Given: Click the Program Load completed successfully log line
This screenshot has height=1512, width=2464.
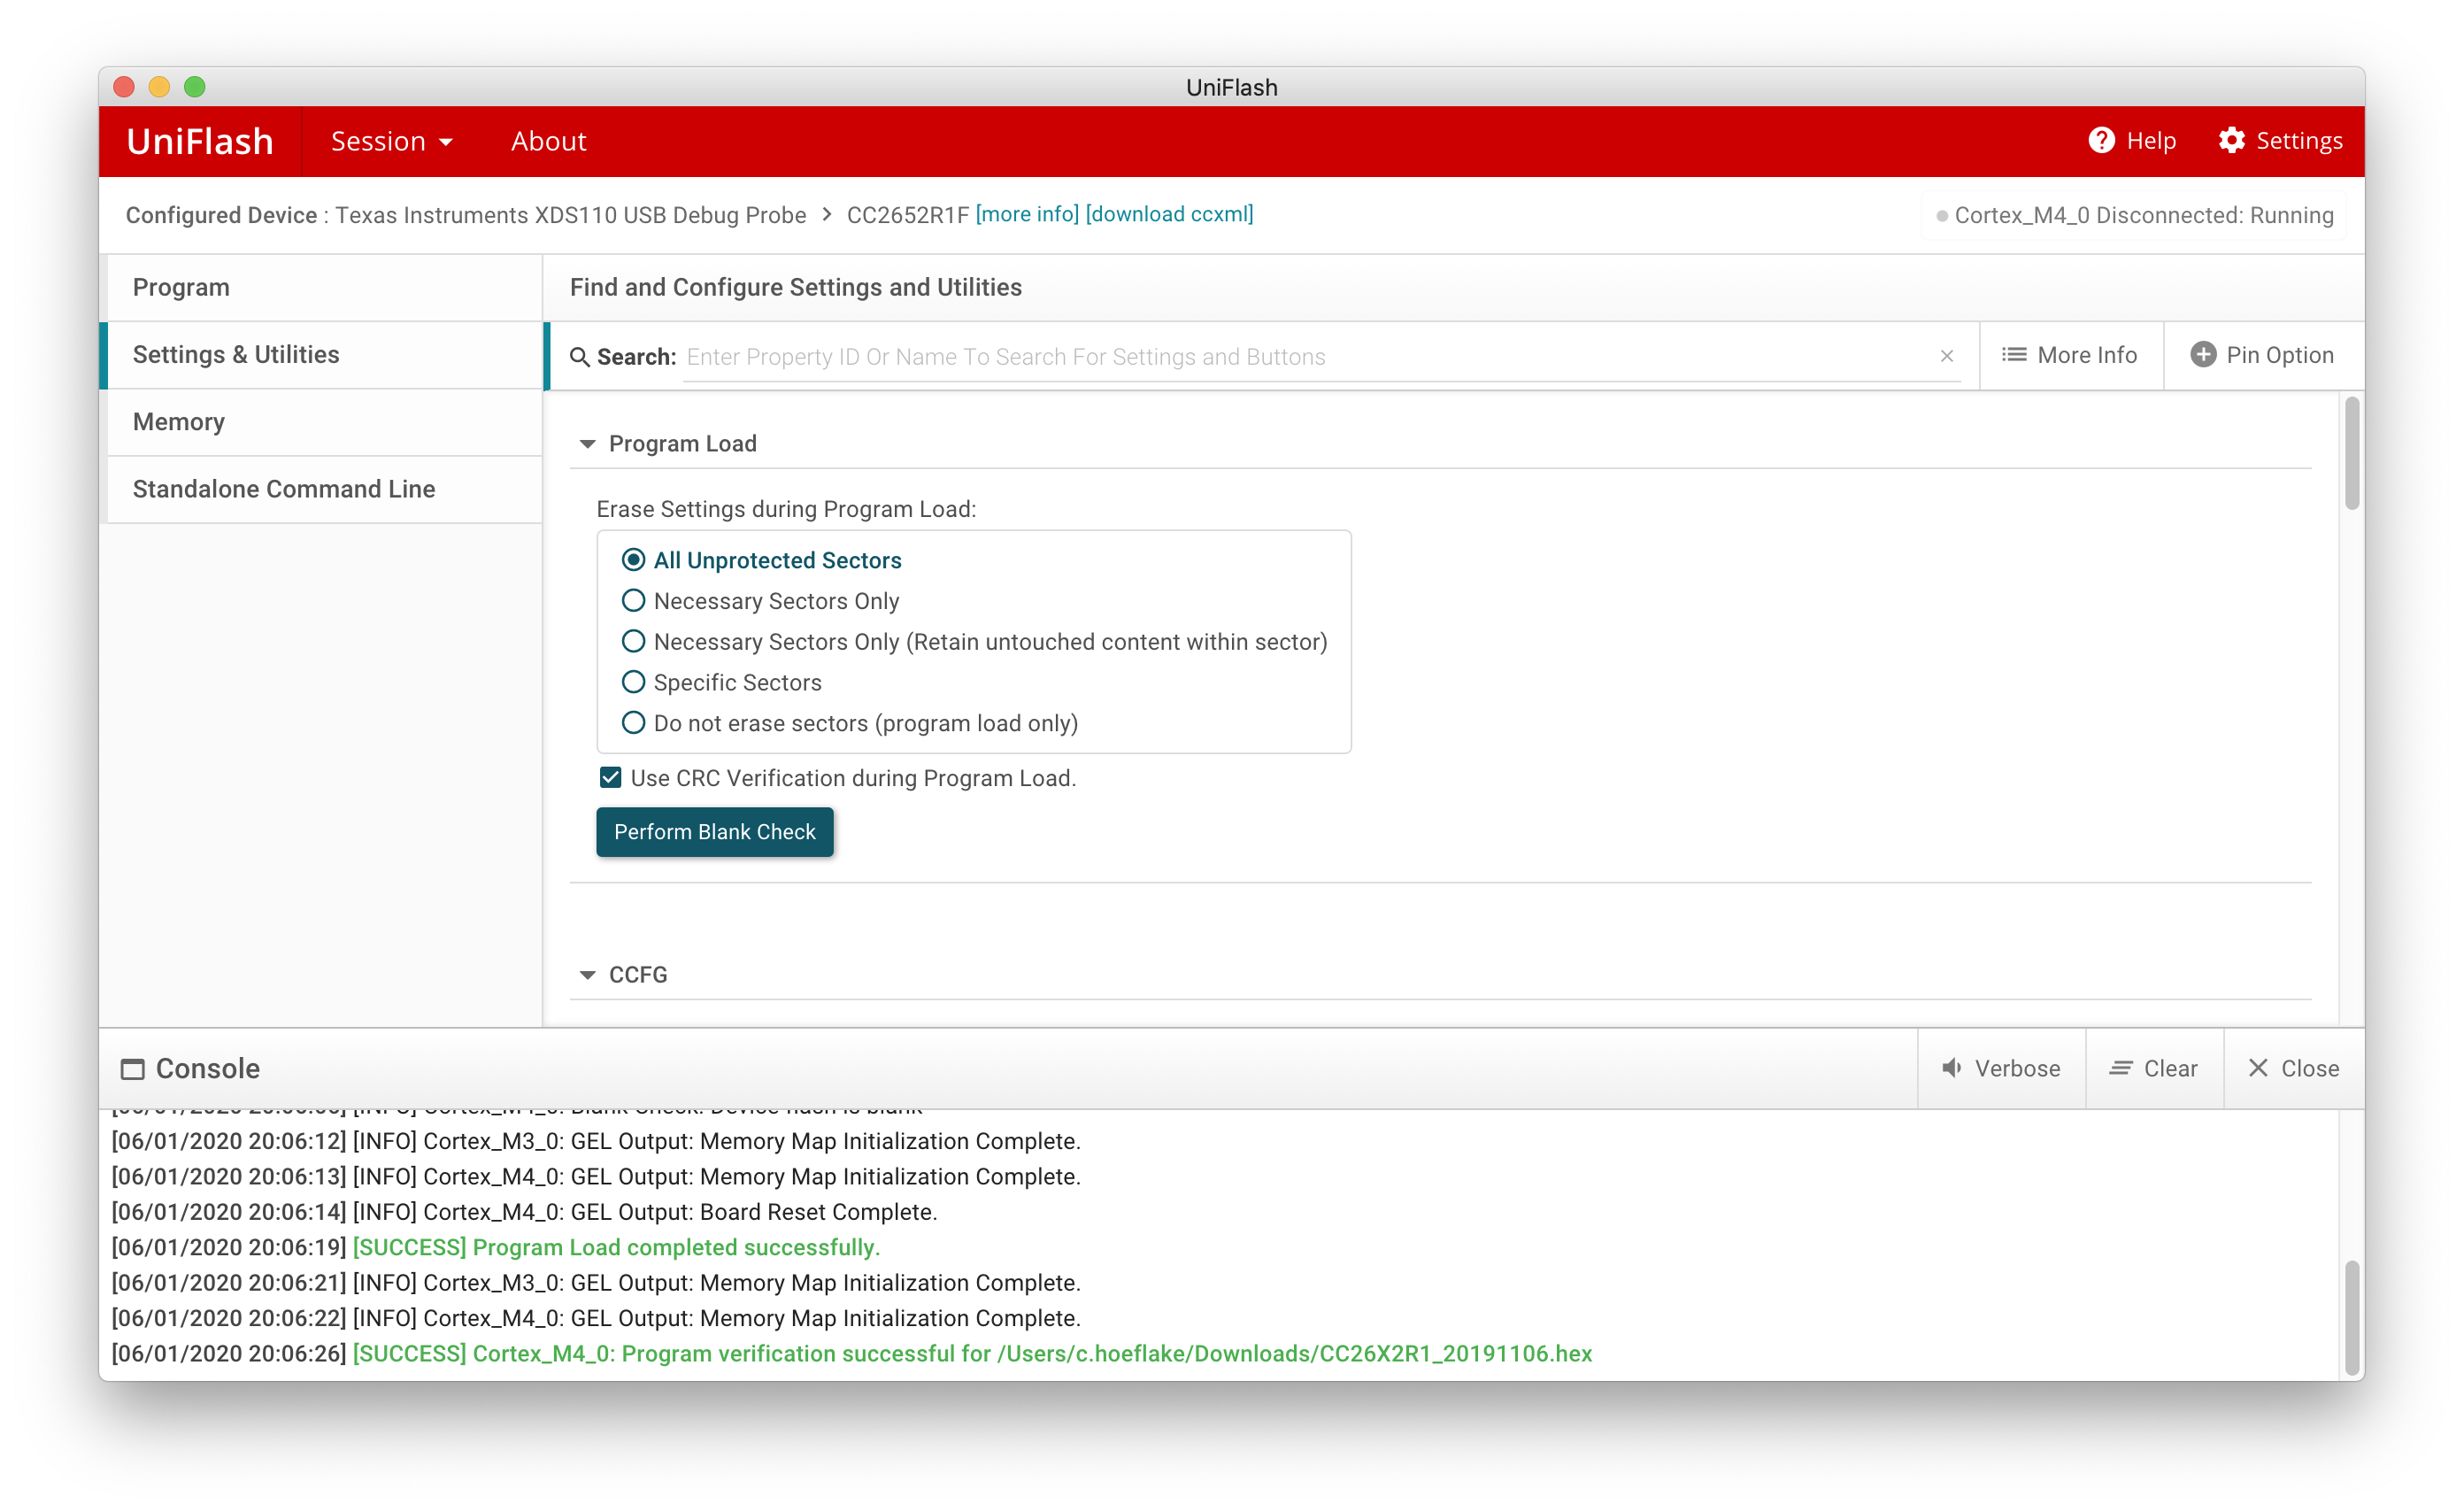Looking at the screenshot, I should [616, 1247].
